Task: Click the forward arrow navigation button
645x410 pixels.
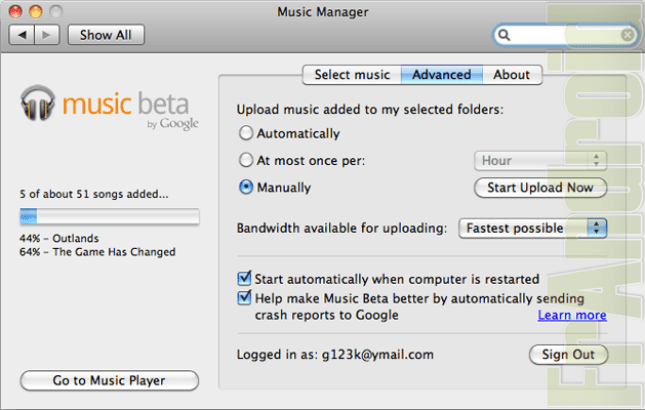Action: click(47, 35)
